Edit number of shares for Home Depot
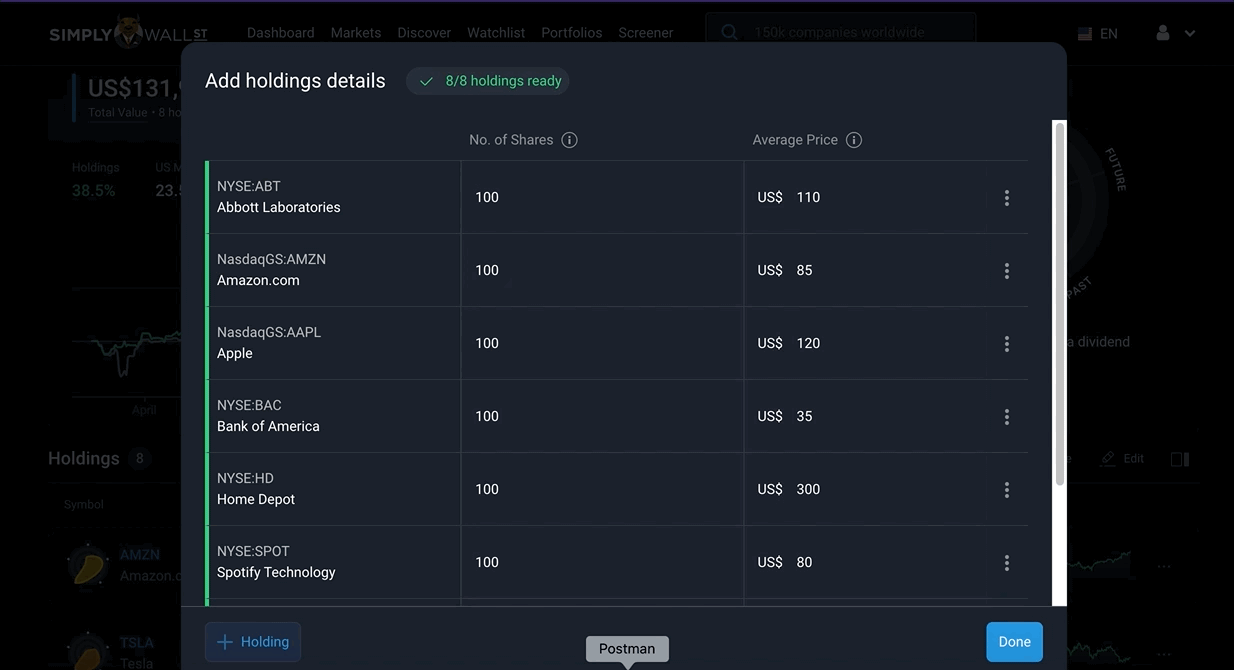Image resolution: width=1234 pixels, height=670 pixels. pyautogui.click(x=602, y=489)
